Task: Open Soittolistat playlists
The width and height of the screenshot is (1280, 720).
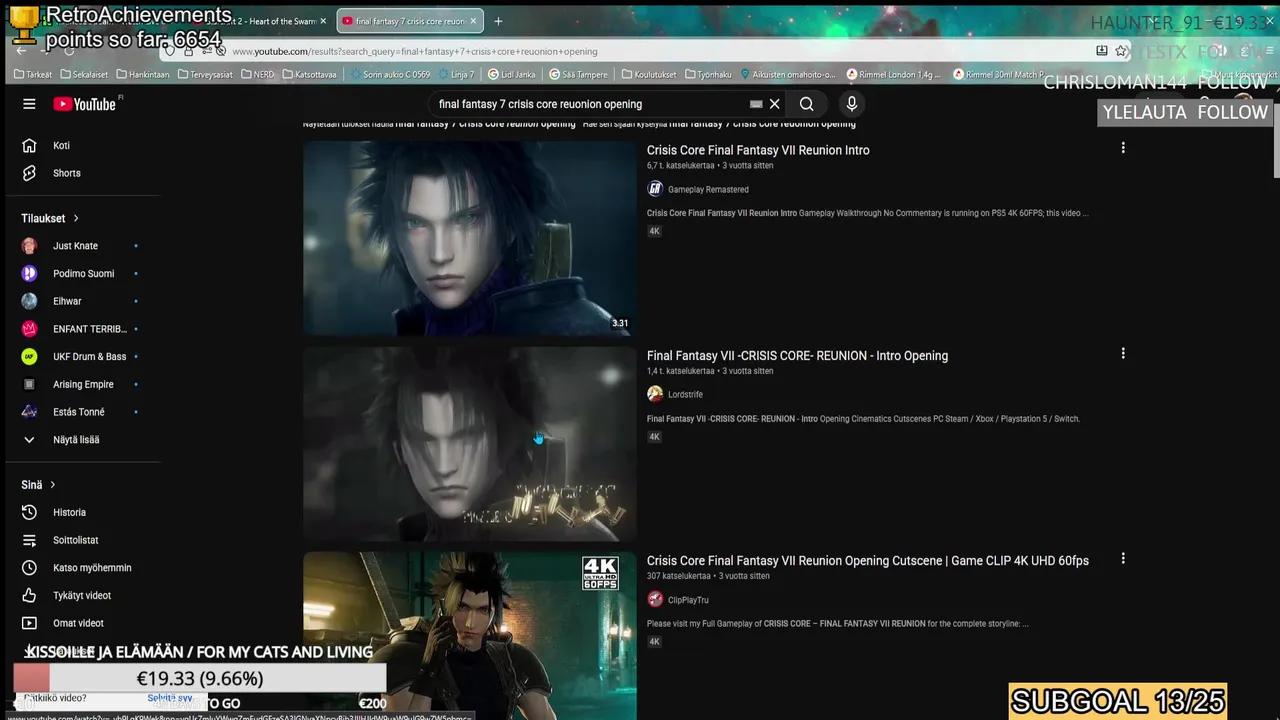Action: (80, 540)
